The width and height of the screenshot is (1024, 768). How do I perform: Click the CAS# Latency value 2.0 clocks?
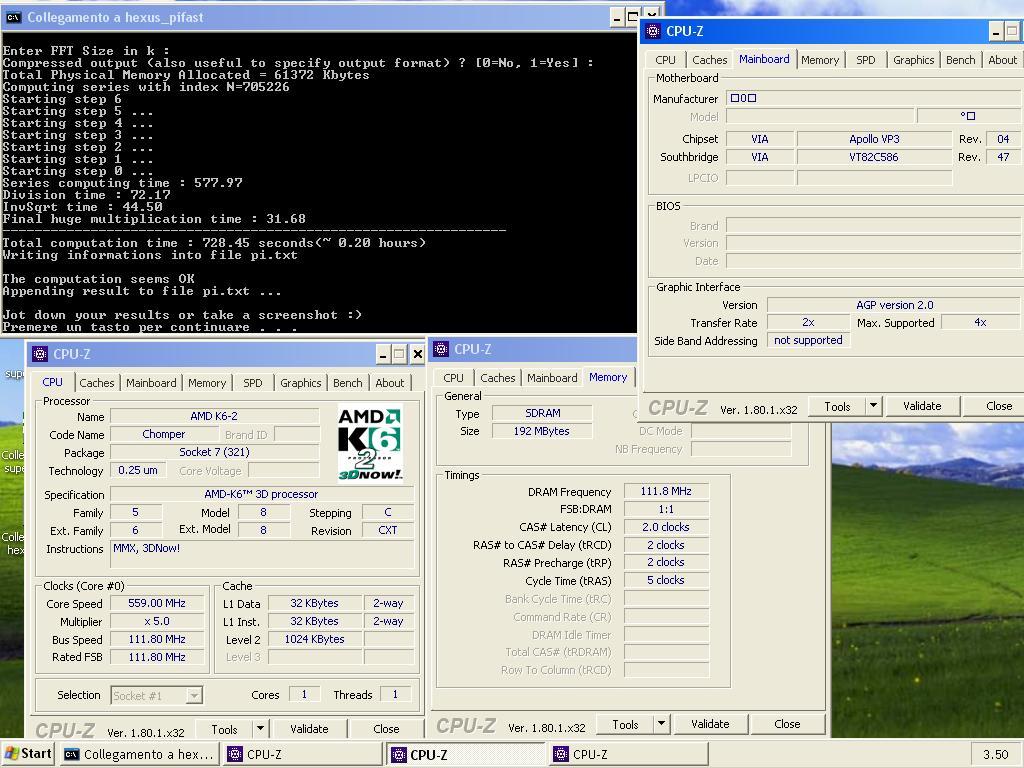(665, 527)
